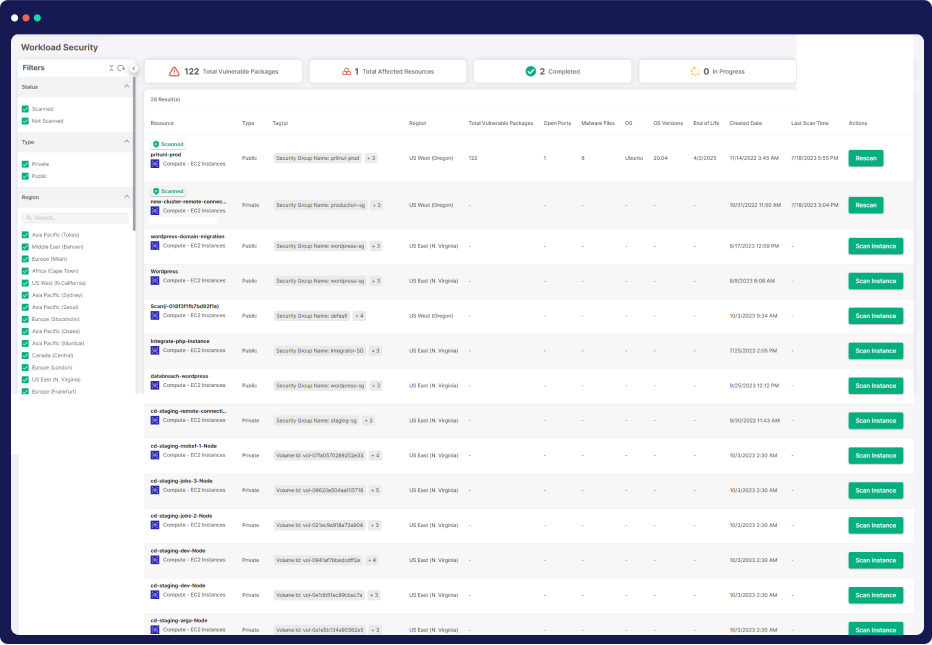Viewport: 932px width, 645px height.
Task: Click the refresh filters icon
Action: point(121,68)
